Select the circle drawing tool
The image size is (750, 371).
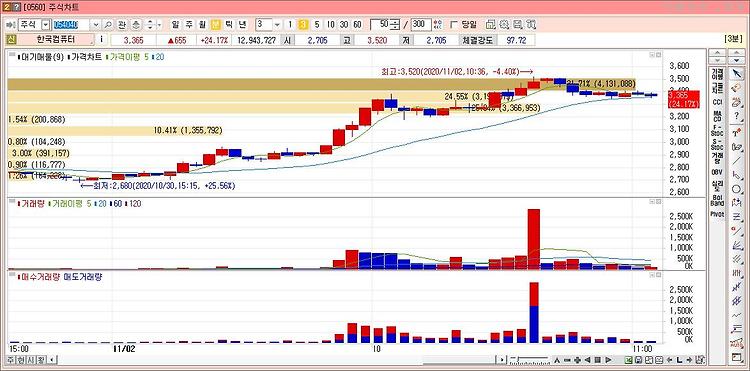point(736,189)
